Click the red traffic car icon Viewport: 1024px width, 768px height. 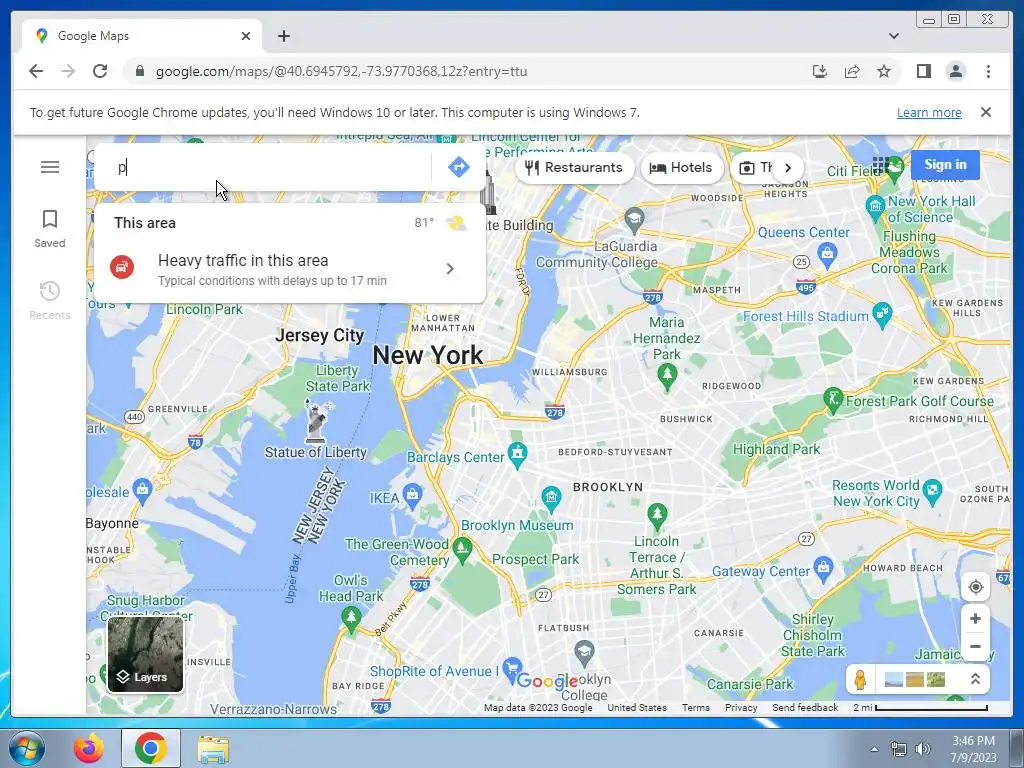(122, 267)
